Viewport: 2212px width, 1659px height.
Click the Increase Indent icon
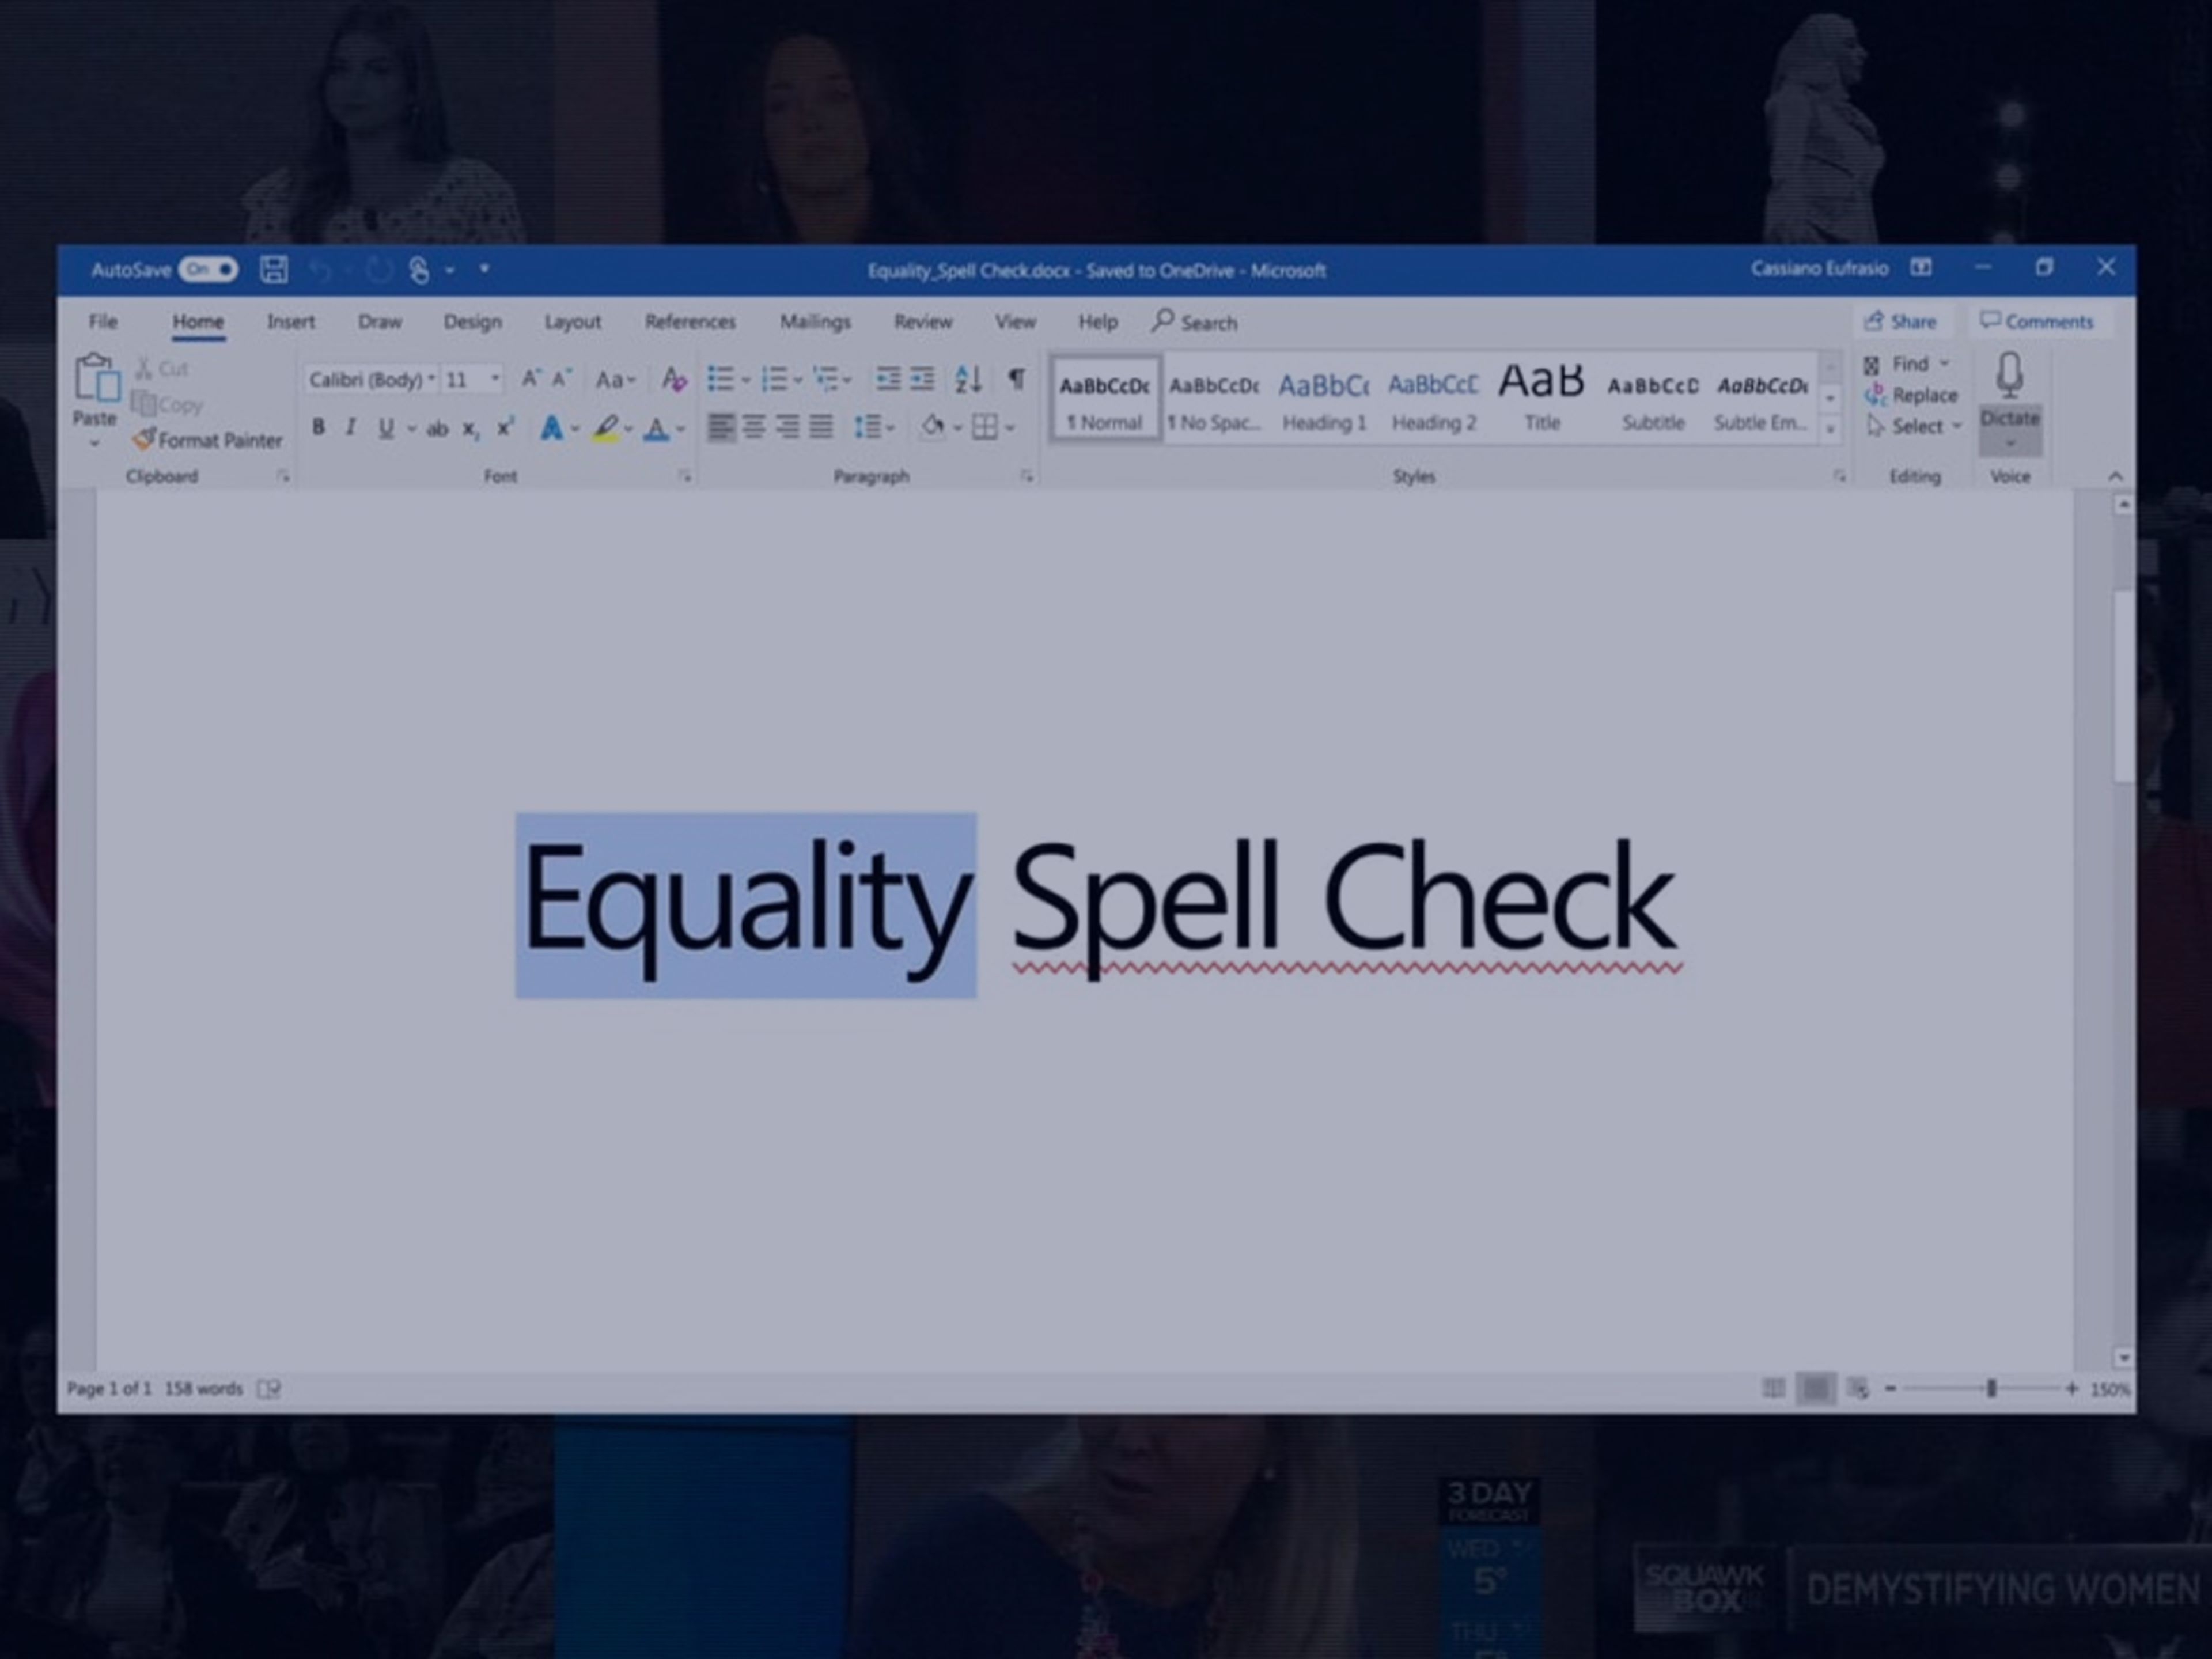coord(923,378)
